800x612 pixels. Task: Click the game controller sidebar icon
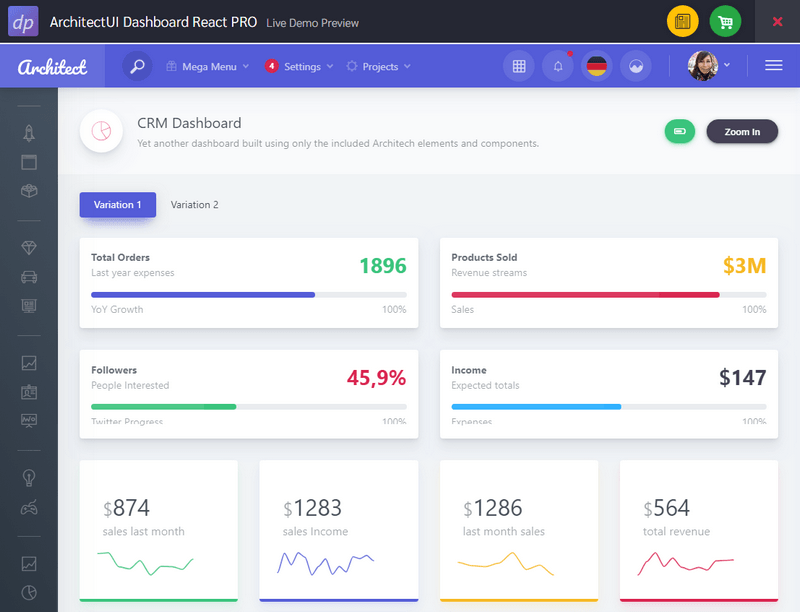point(29,508)
